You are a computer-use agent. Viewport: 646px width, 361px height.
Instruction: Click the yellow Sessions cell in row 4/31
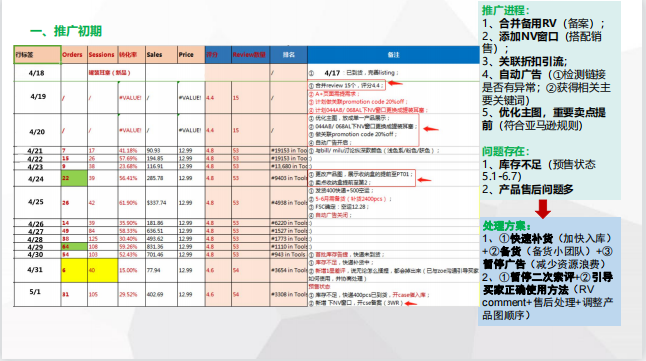[103, 270]
